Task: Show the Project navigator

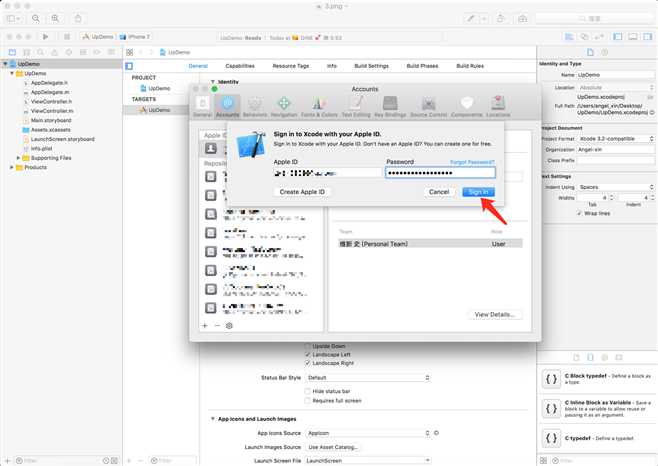Action: 12,52
